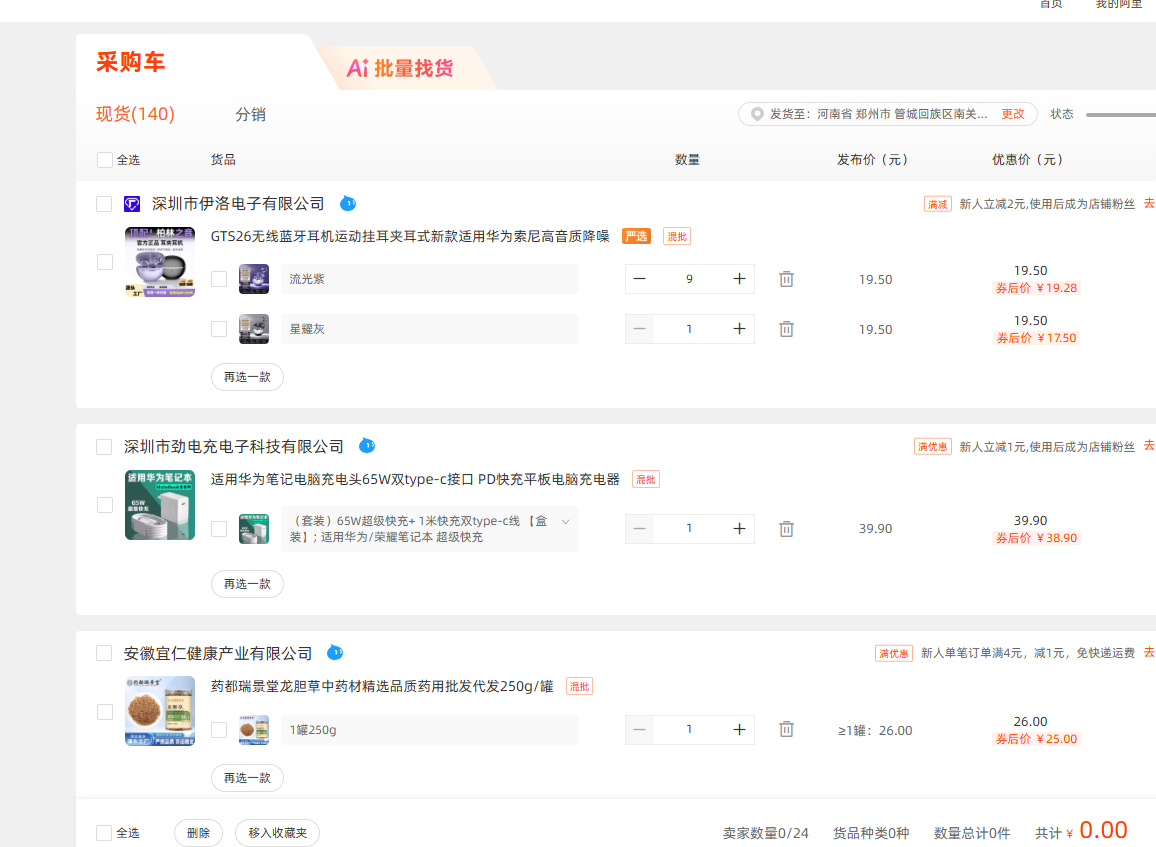Open chat icon beside 深圳市伊洛电子有限公司
This screenshot has height=847, width=1156.
(x=348, y=203)
